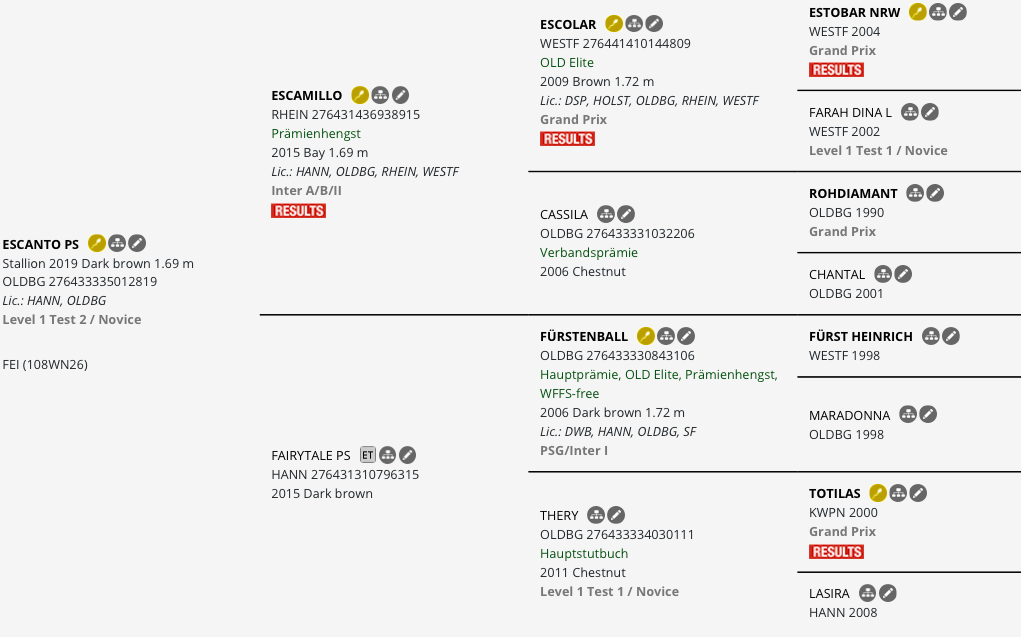The height and width of the screenshot is (637, 1021).
Task: Open the Results button under Estobar NRW
Action: coord(836,70)
